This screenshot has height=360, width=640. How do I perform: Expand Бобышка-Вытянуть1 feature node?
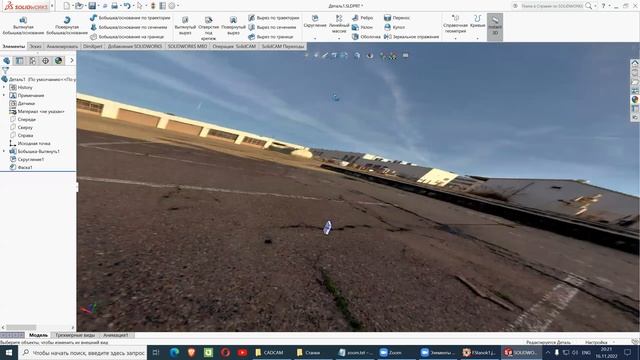(4, 151)
